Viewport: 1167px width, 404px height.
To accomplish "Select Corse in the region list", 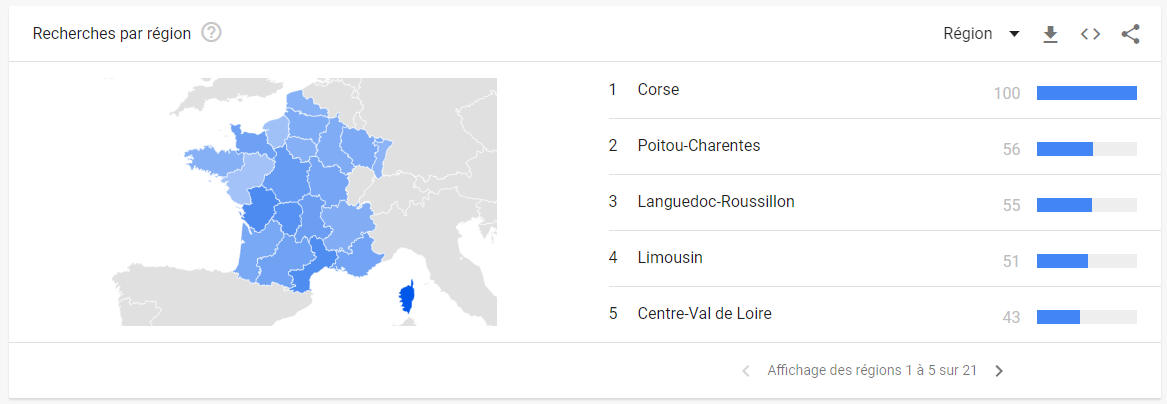I will pyautogui.click(x=658, y=90).
